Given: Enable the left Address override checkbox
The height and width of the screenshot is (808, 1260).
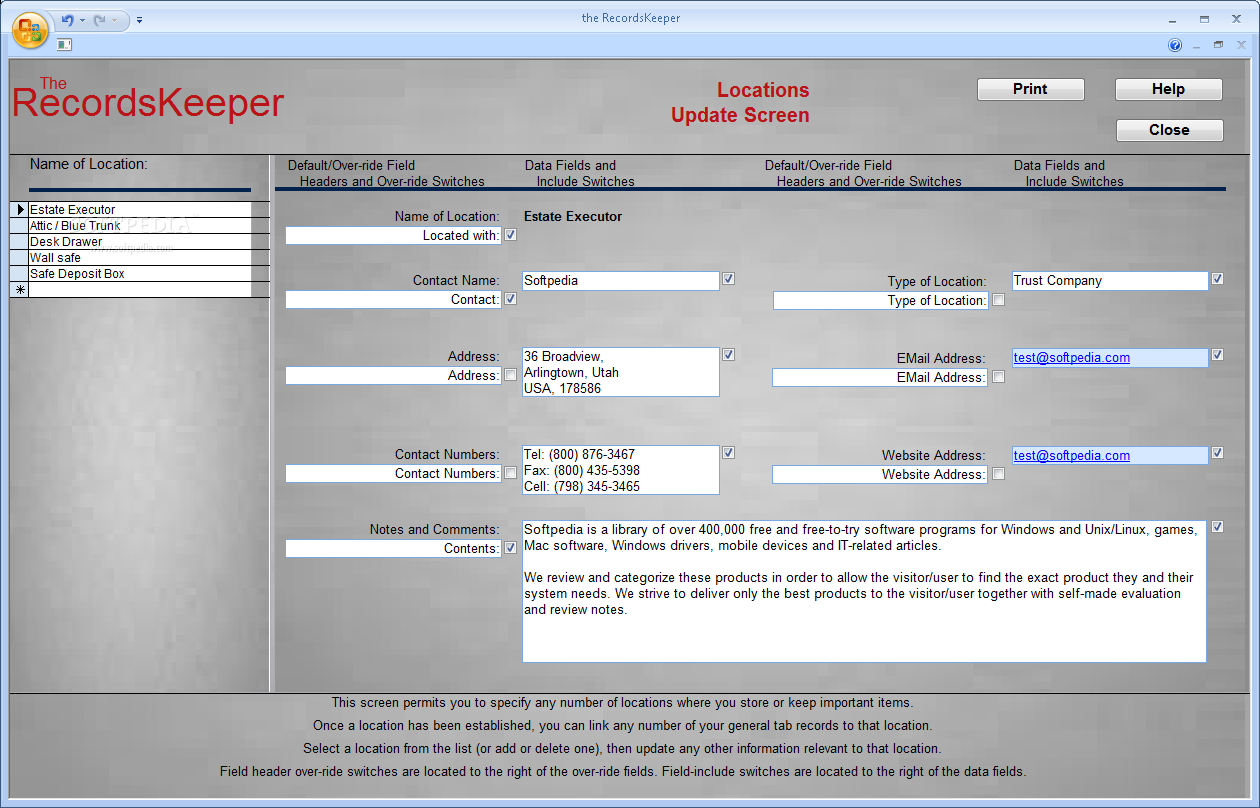Looking at the screenshot, I should pos(510,375).
